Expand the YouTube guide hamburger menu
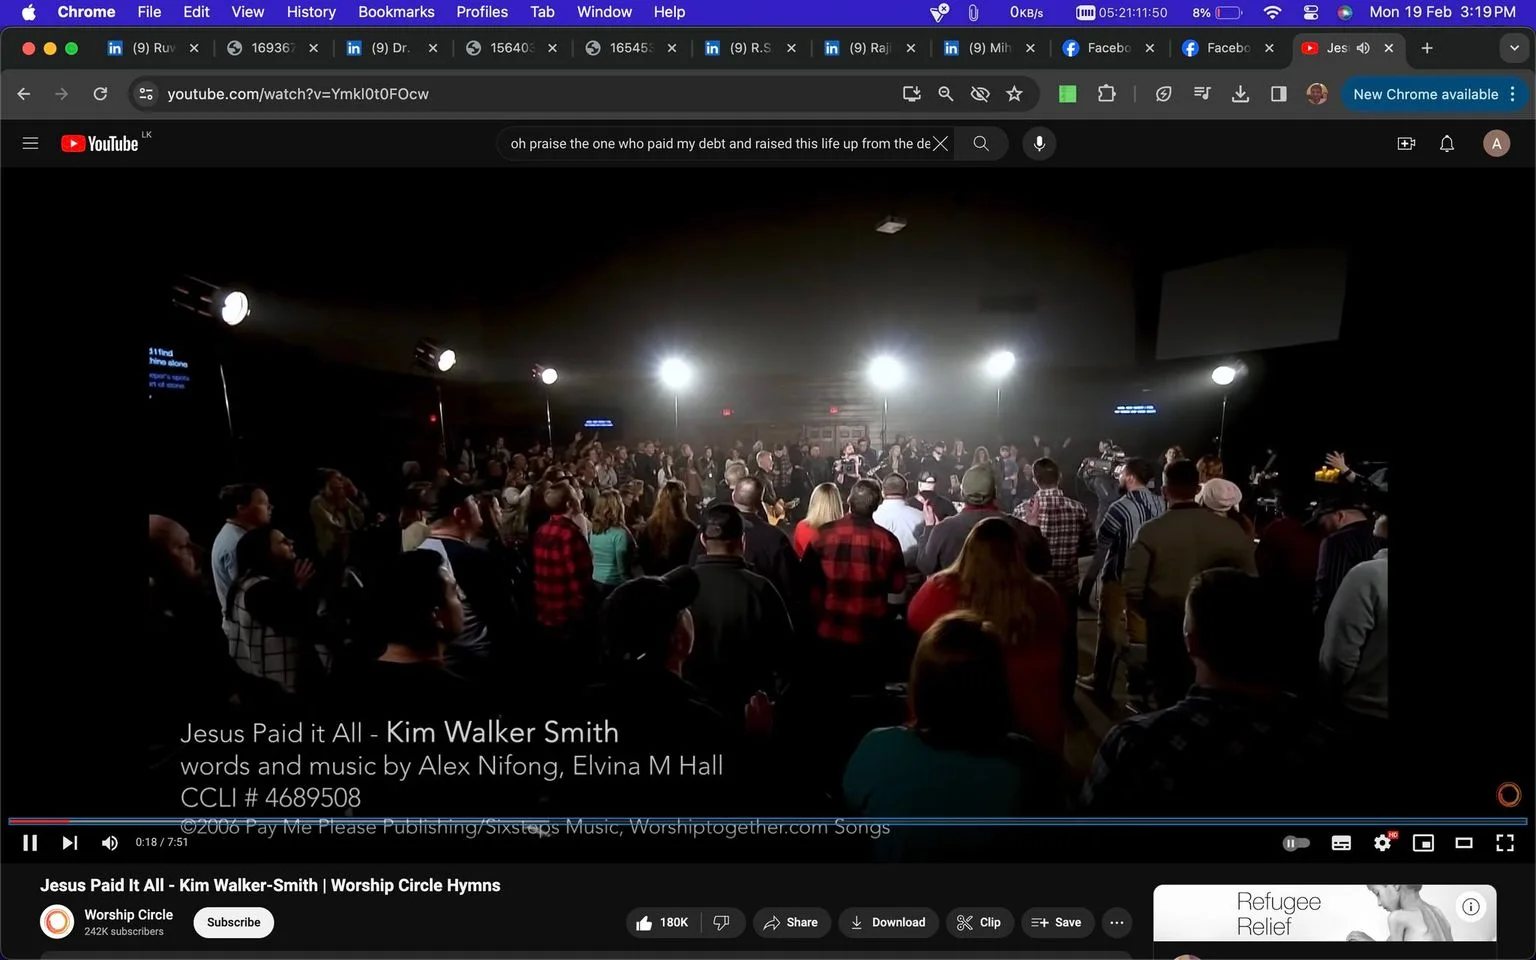Image resolution: width=1536 pixels, height=960 pixels. (30, 143)
